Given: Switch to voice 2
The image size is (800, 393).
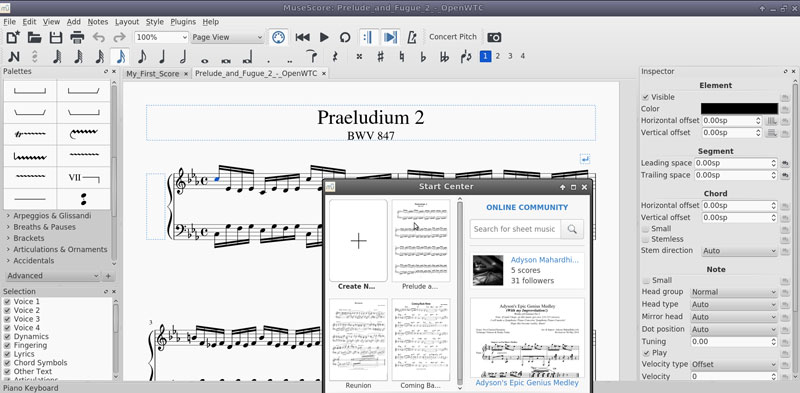Looking at the screenshot, I should 498,56.
